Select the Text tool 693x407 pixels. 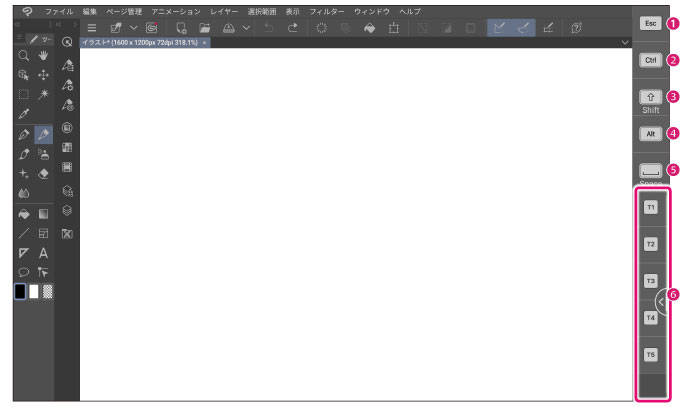pos(43,253)
